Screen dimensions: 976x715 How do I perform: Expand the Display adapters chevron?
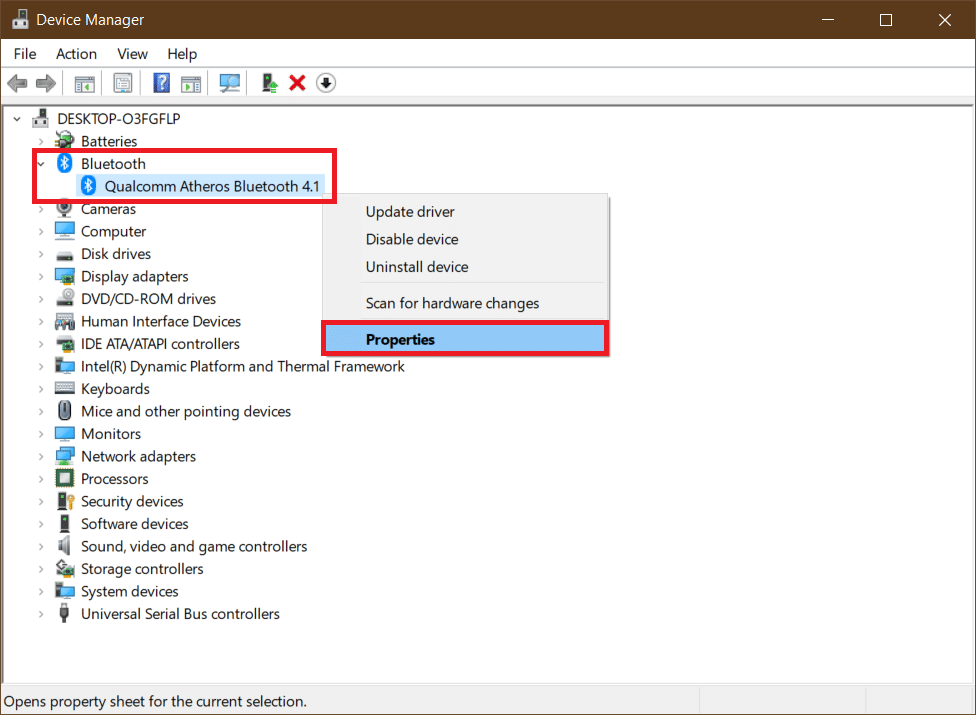pyautogui.click(x=41, y=276)
